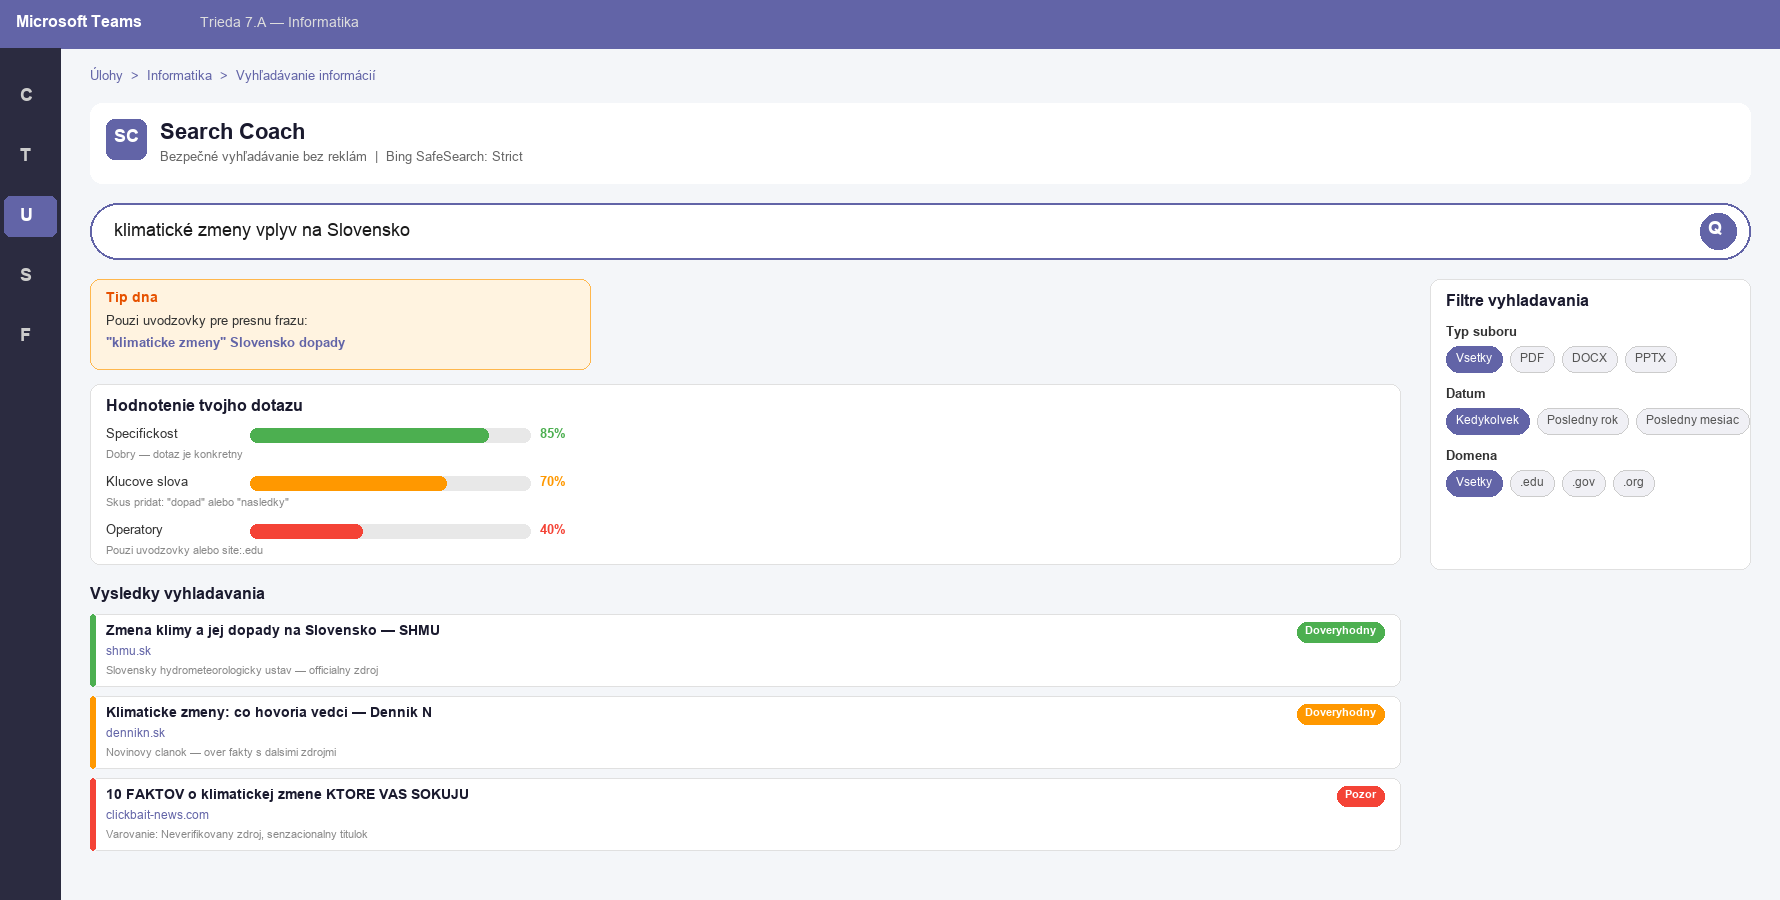Viewport: 1780px width, 900px height.
Task: Click the orange Doveryhodny badge on Dennik N result
Action: coord(1340,713)
